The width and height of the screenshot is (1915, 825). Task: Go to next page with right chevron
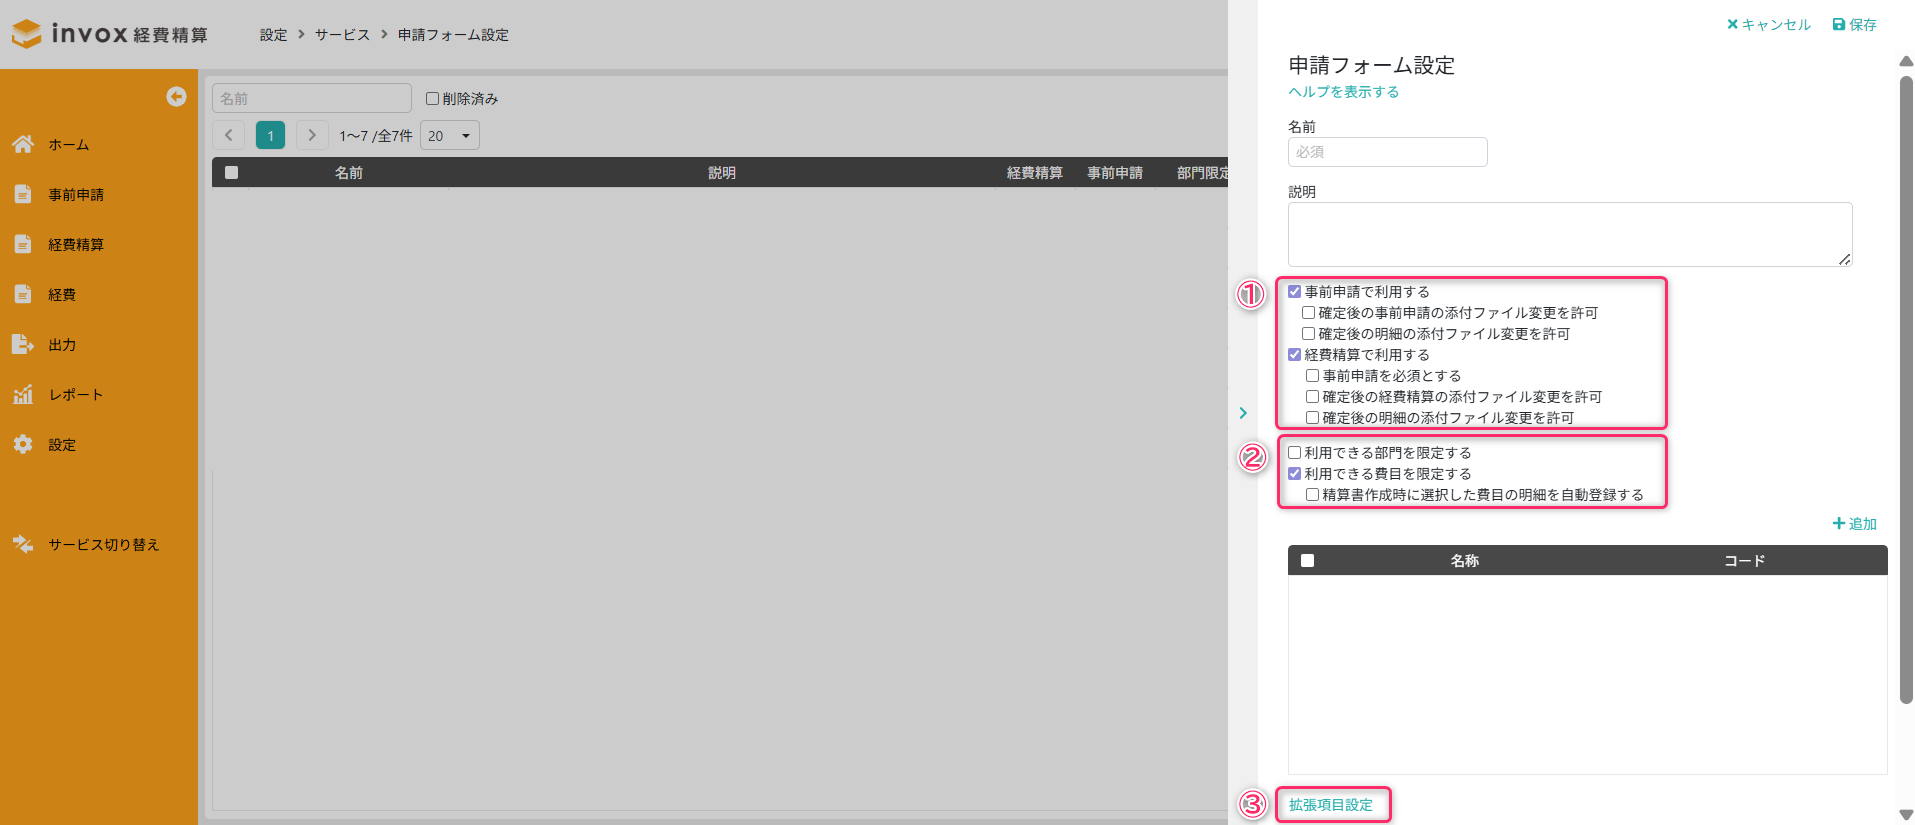coord(312,135)
